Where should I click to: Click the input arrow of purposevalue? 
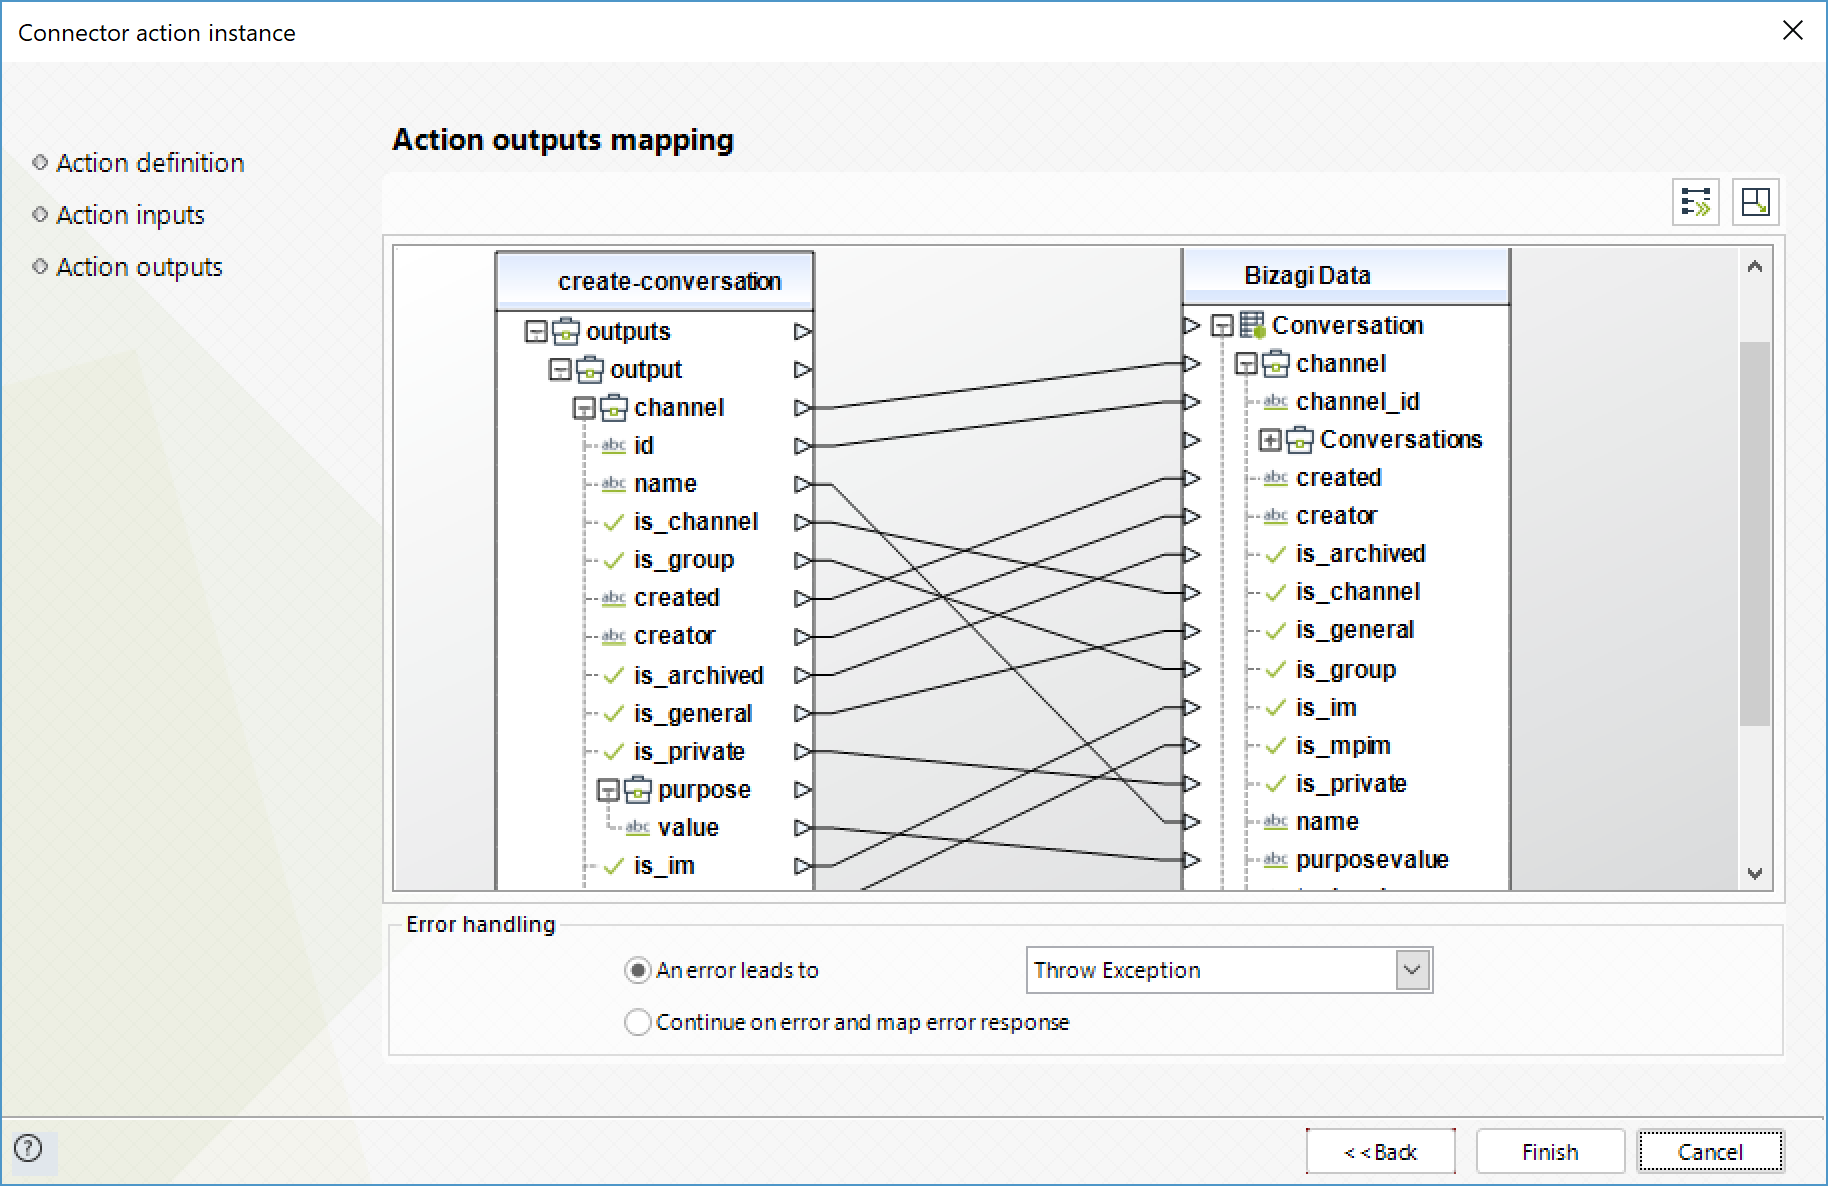click(x=1191, y=860)
